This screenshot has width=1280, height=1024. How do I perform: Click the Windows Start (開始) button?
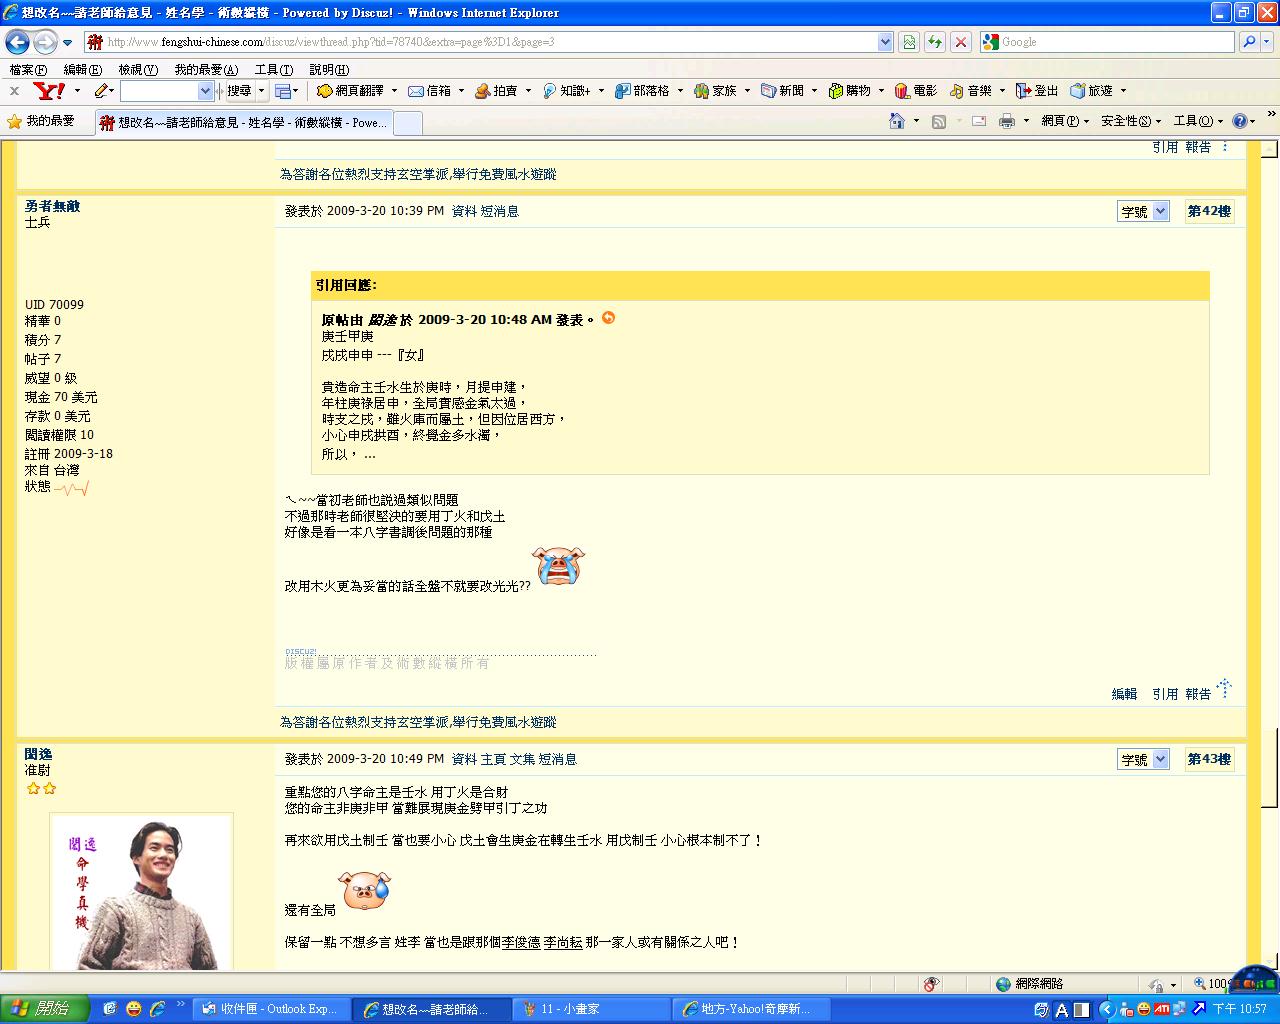[45, 1009]
